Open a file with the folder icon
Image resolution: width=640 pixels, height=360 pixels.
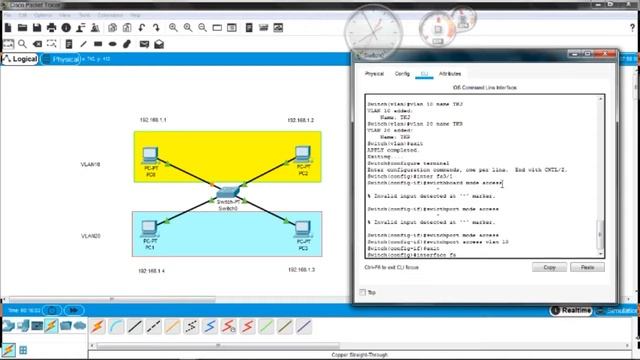pos(22,28)
